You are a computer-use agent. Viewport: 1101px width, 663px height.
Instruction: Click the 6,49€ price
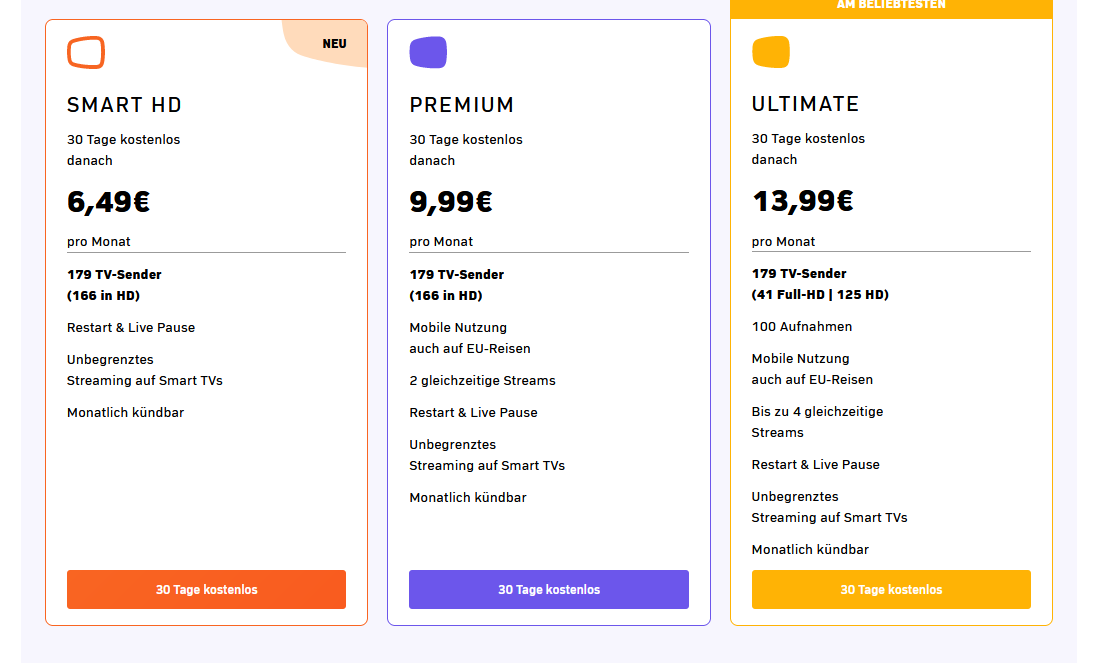pyautogui.click(x=108, y=202)
